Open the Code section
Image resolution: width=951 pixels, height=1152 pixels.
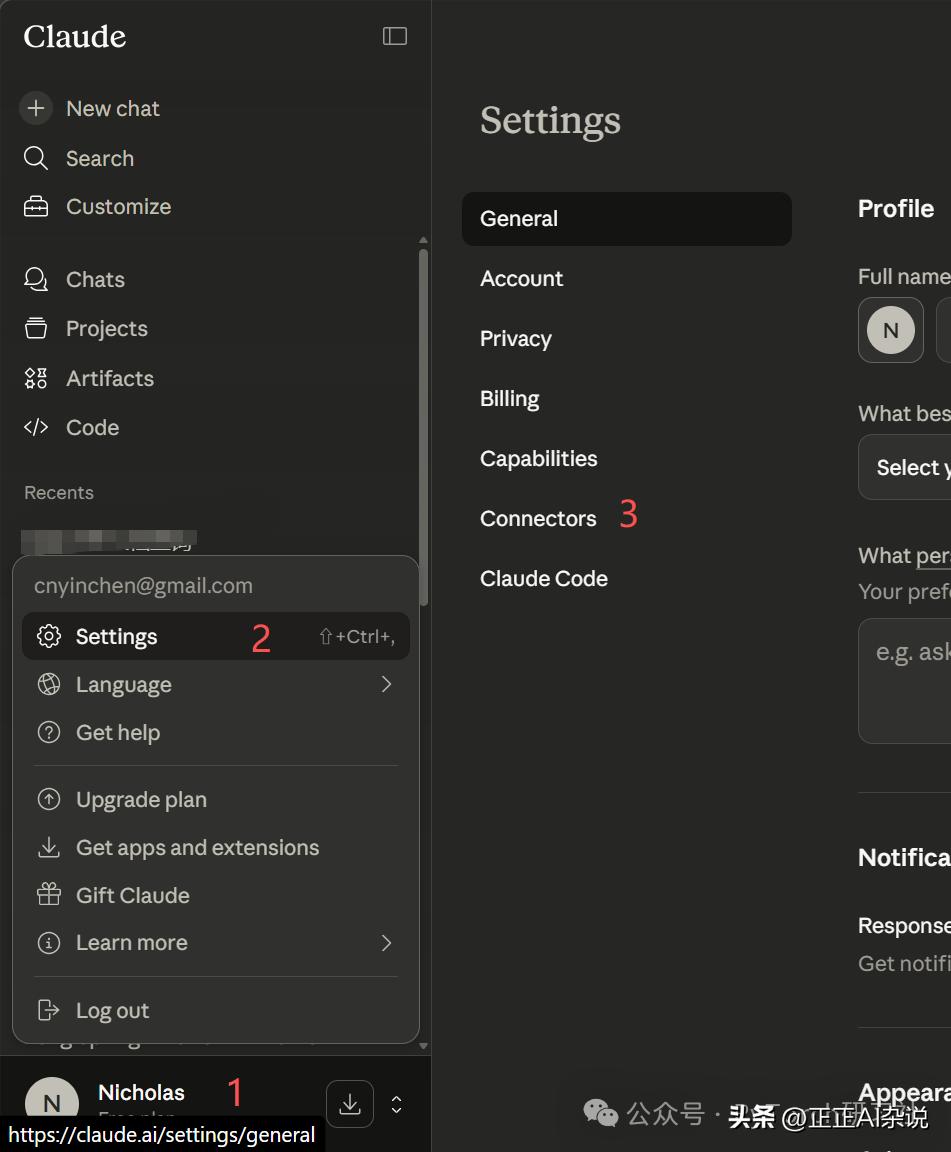(x=92, y=428)
